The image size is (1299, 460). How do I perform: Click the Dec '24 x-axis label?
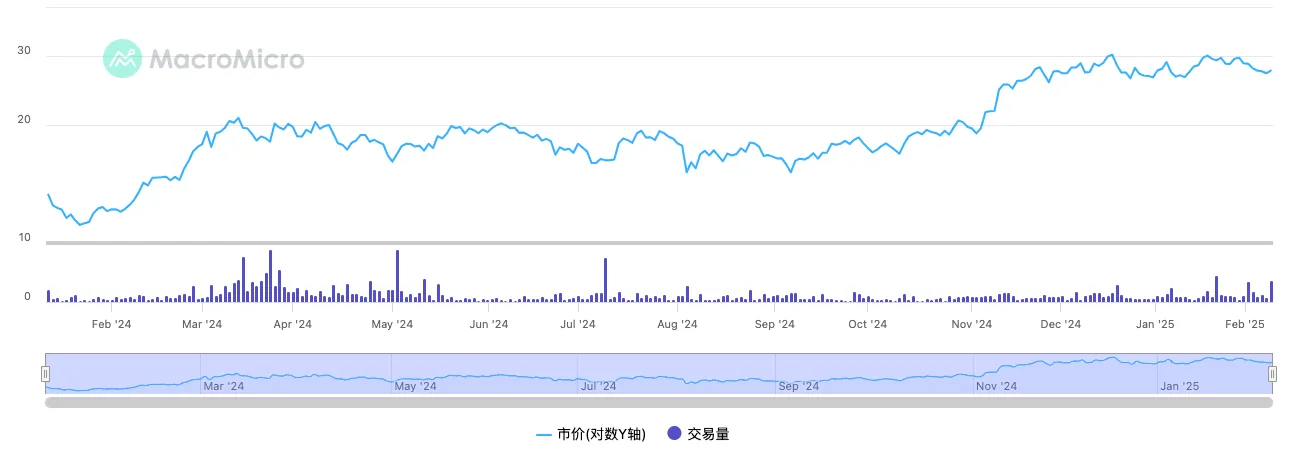click(1060, 324)
